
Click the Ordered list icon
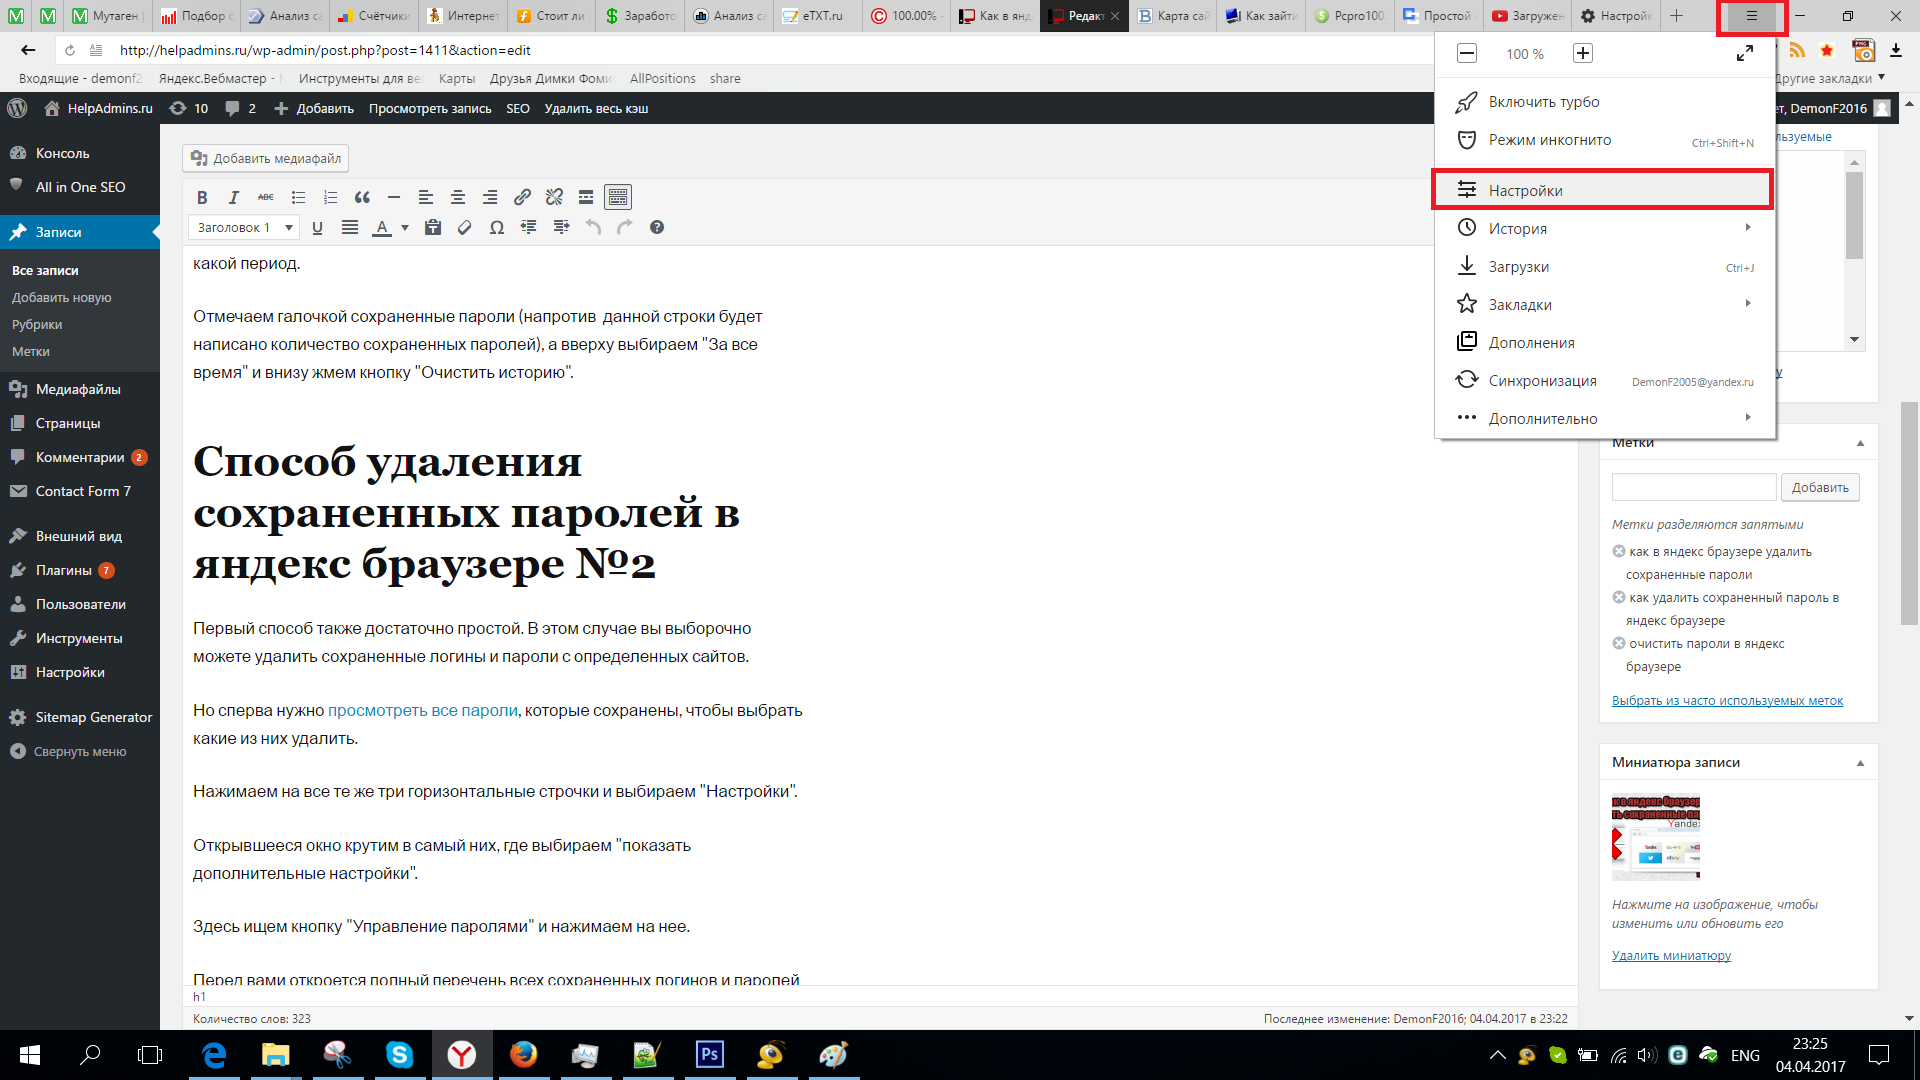point(328,196)
